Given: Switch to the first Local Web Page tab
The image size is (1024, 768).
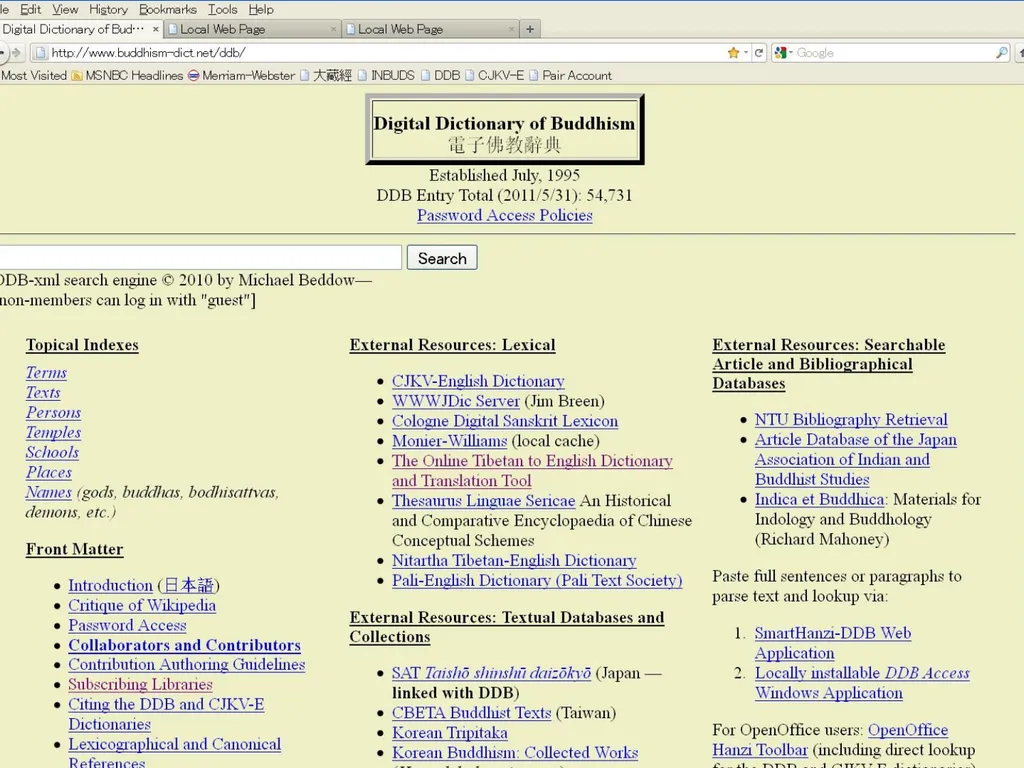Looking at the screenshot, I should pos(252,29).
